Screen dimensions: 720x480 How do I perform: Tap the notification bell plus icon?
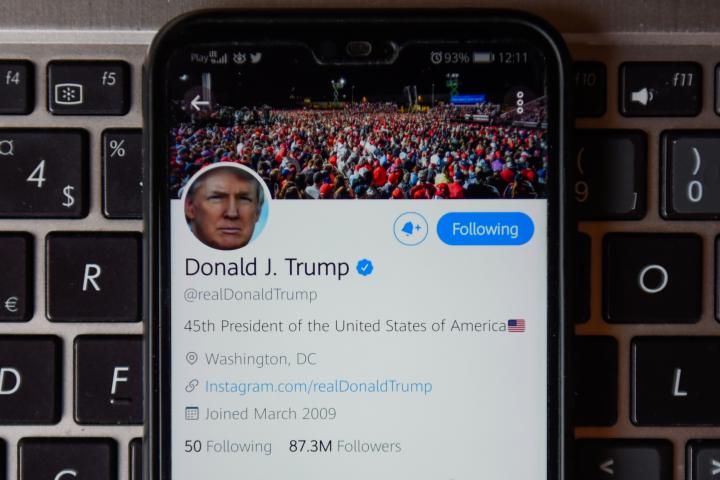coord(411,228)
